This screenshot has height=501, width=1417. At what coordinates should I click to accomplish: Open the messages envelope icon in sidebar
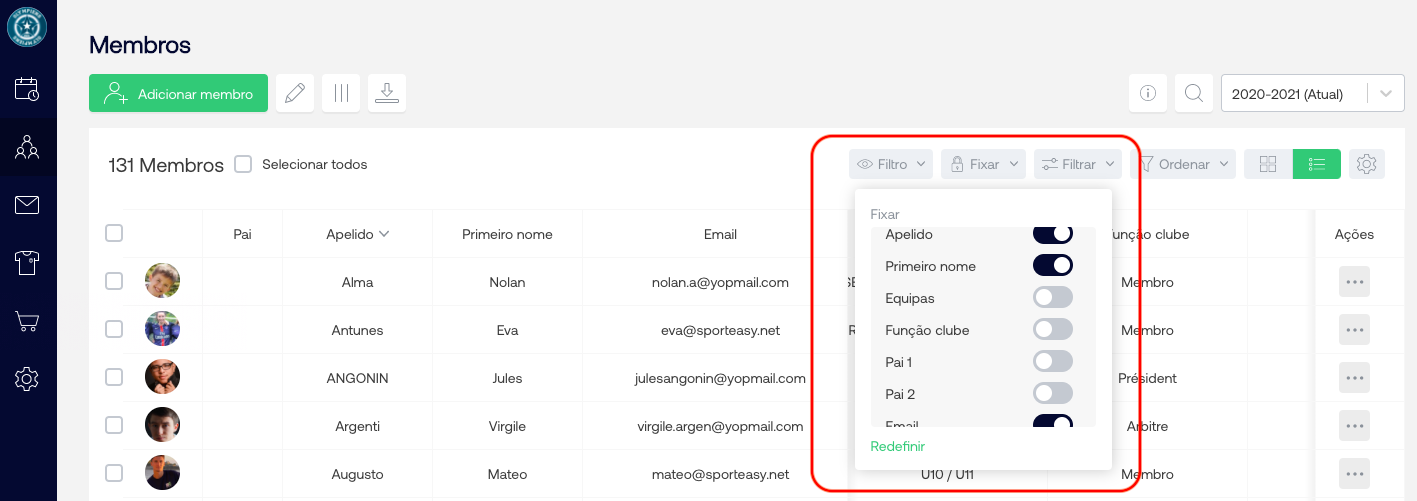point(27,205)
